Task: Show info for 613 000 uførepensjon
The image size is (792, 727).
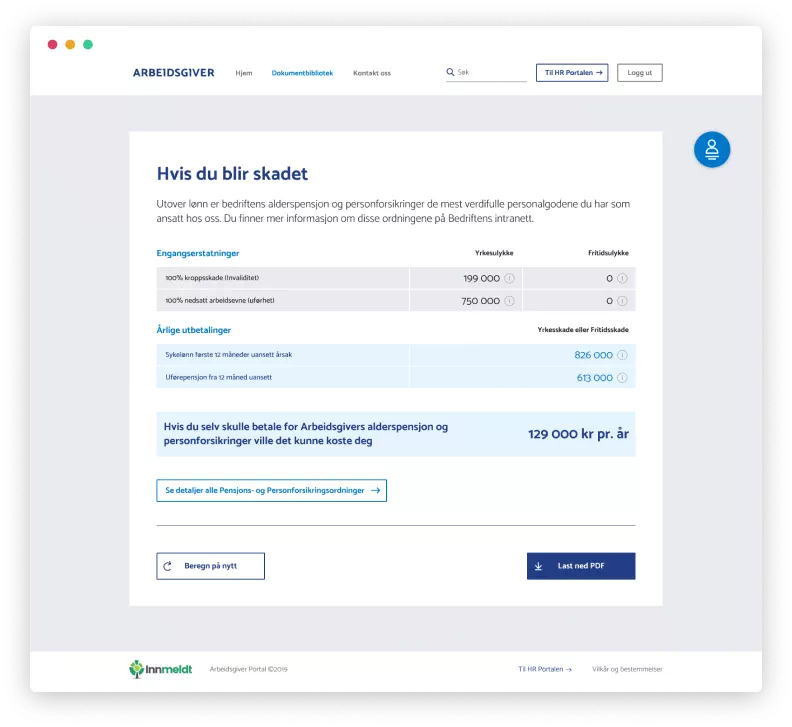Action: pos(622,378)
